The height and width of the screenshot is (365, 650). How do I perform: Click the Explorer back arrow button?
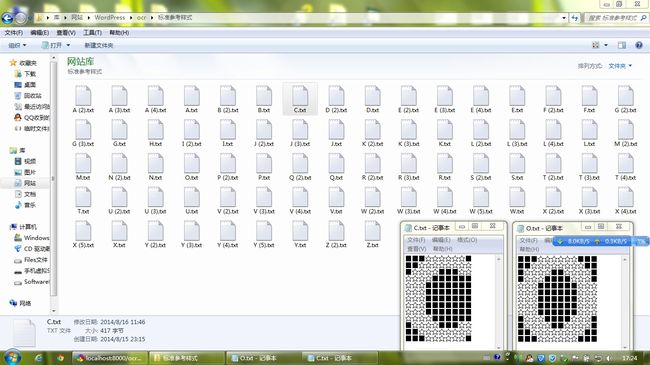coord(7,18)
